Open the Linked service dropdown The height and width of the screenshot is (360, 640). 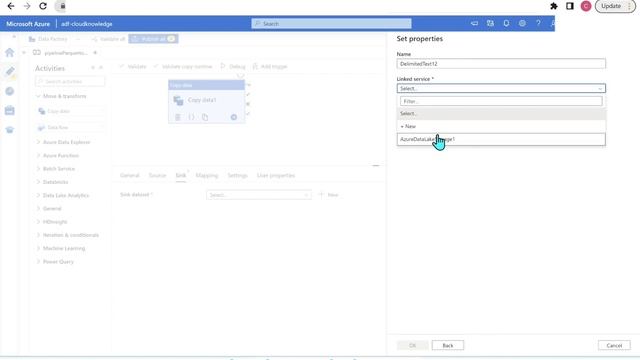pos(501,88)
